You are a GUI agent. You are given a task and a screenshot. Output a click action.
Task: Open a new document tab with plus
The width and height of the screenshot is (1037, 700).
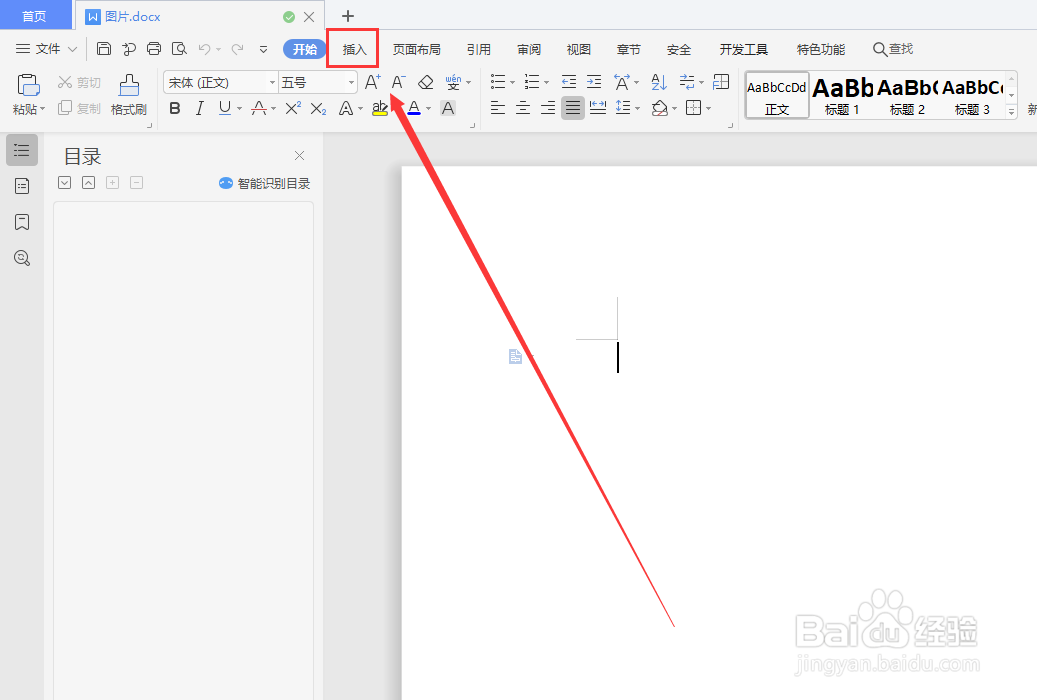(348, 16)
